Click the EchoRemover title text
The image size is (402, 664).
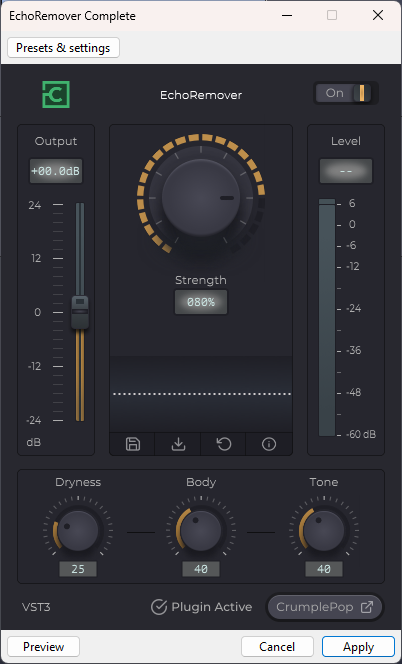[x=201, y=95]
